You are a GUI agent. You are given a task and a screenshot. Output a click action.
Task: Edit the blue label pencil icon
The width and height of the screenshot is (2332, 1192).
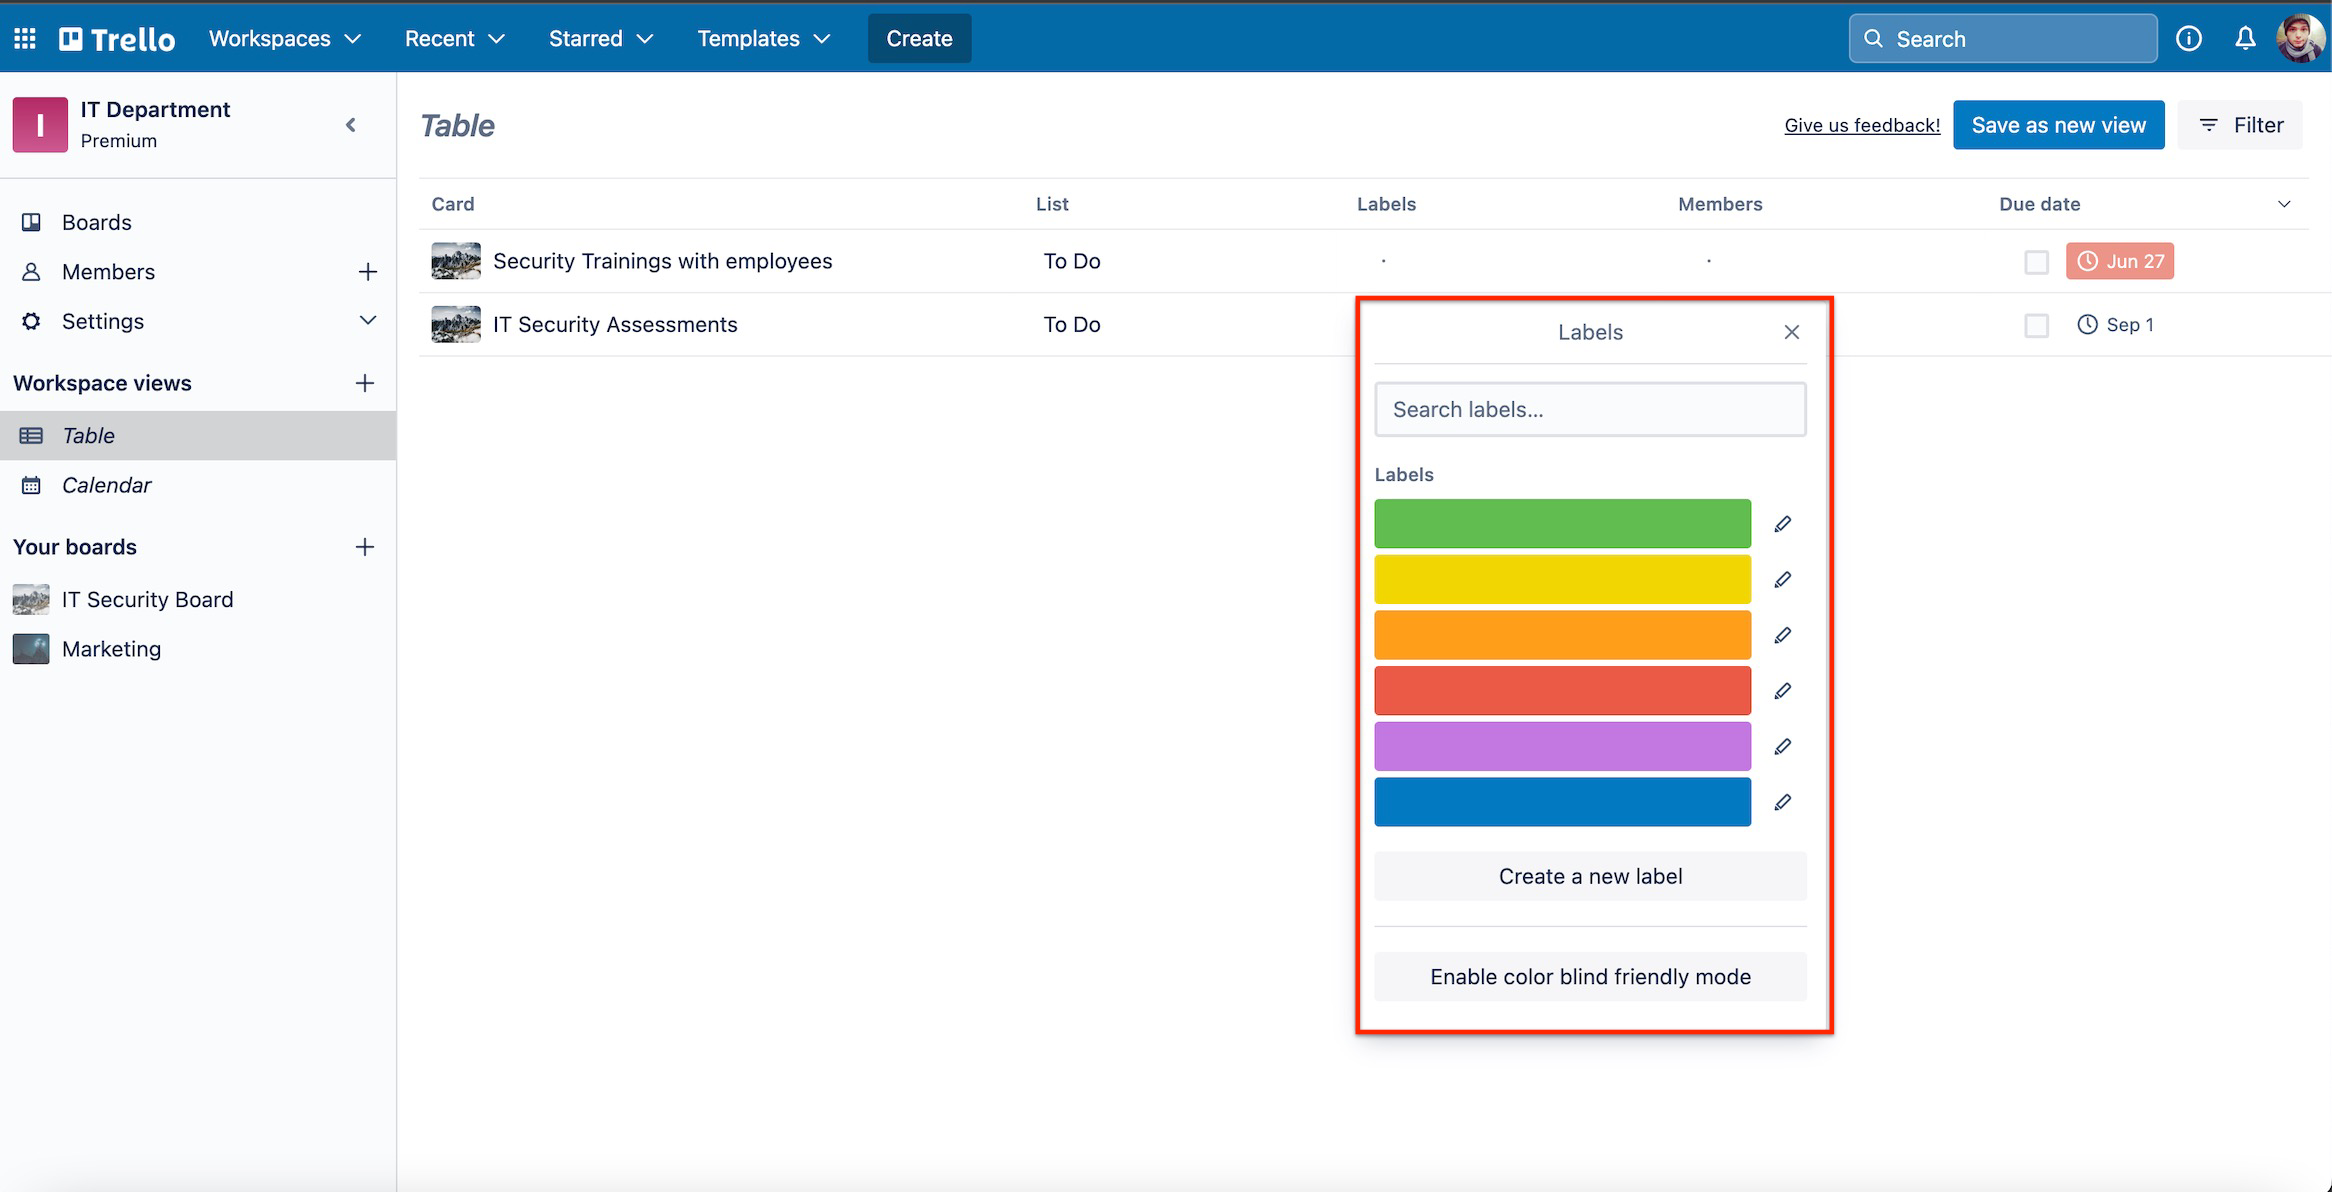[x=1782, y=802]
